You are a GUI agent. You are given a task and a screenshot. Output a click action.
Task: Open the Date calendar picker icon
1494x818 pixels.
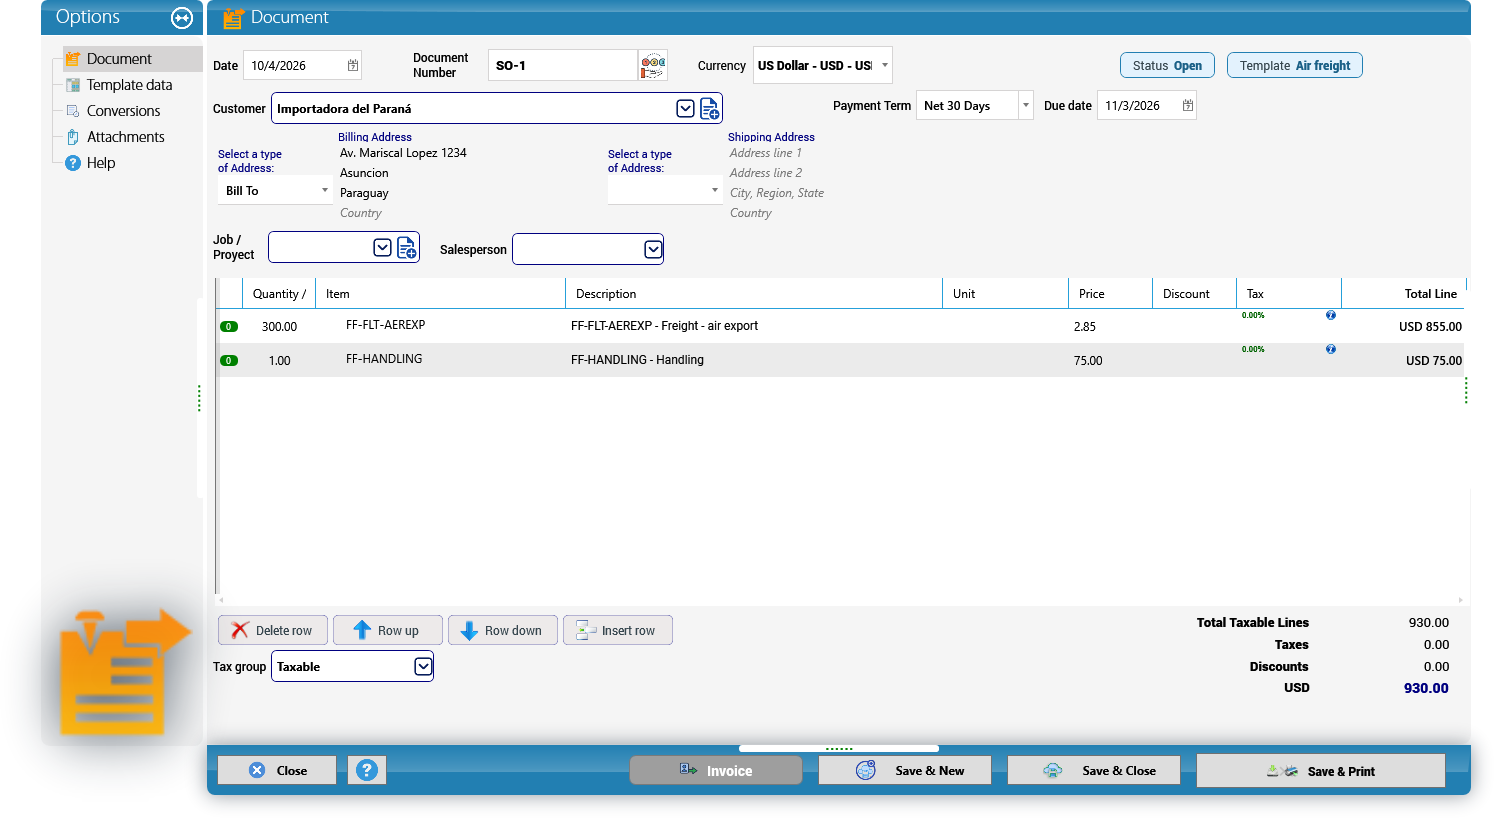[353, 65]
